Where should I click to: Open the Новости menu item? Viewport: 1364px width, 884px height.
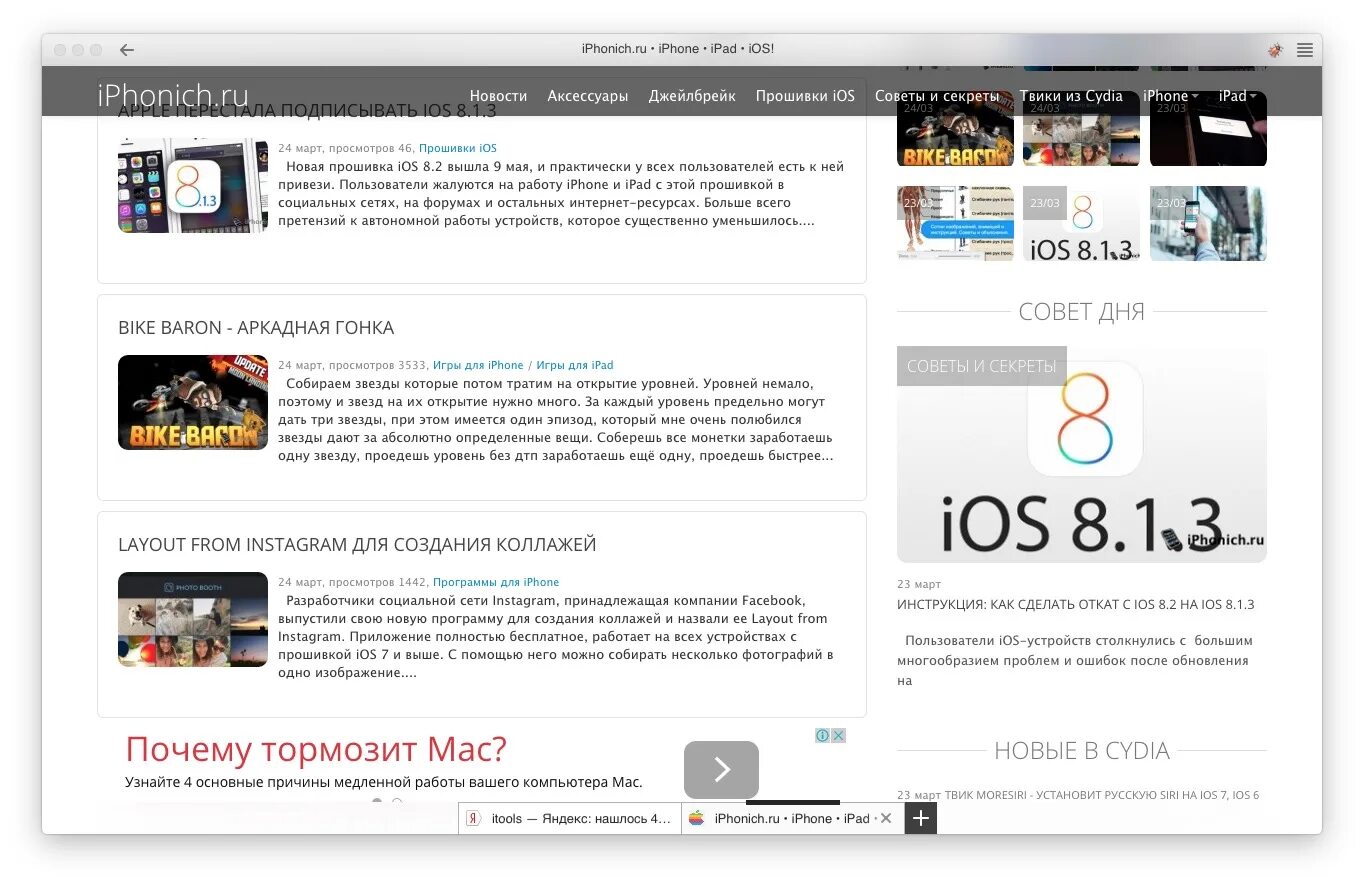click(x=498, y=96)
